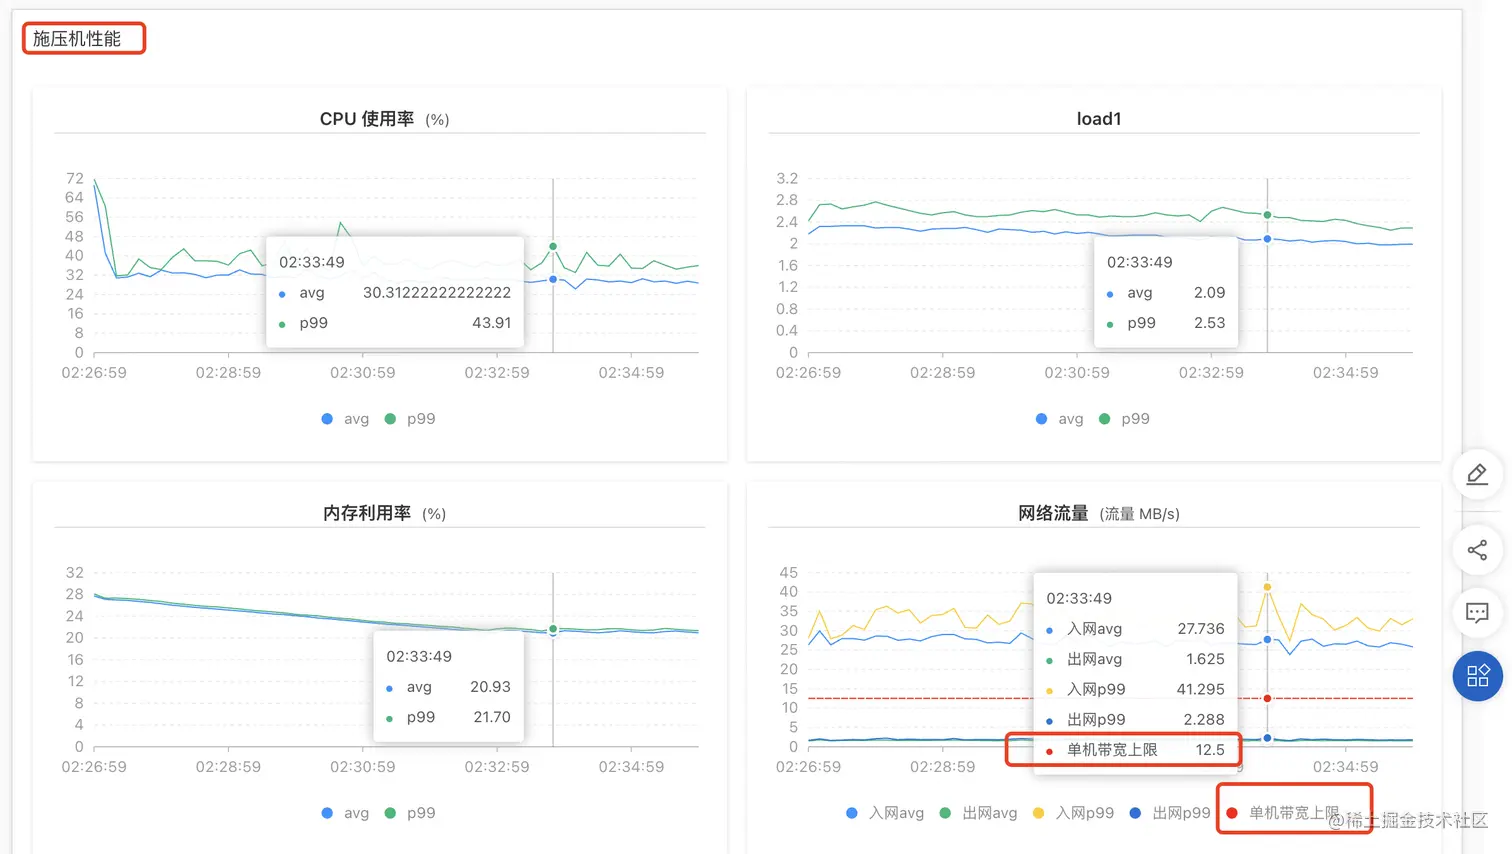Click CPU tooltip avg value 30.312222222222222
The height and width of the screenshot is (854, 1512).
[437, 293]
